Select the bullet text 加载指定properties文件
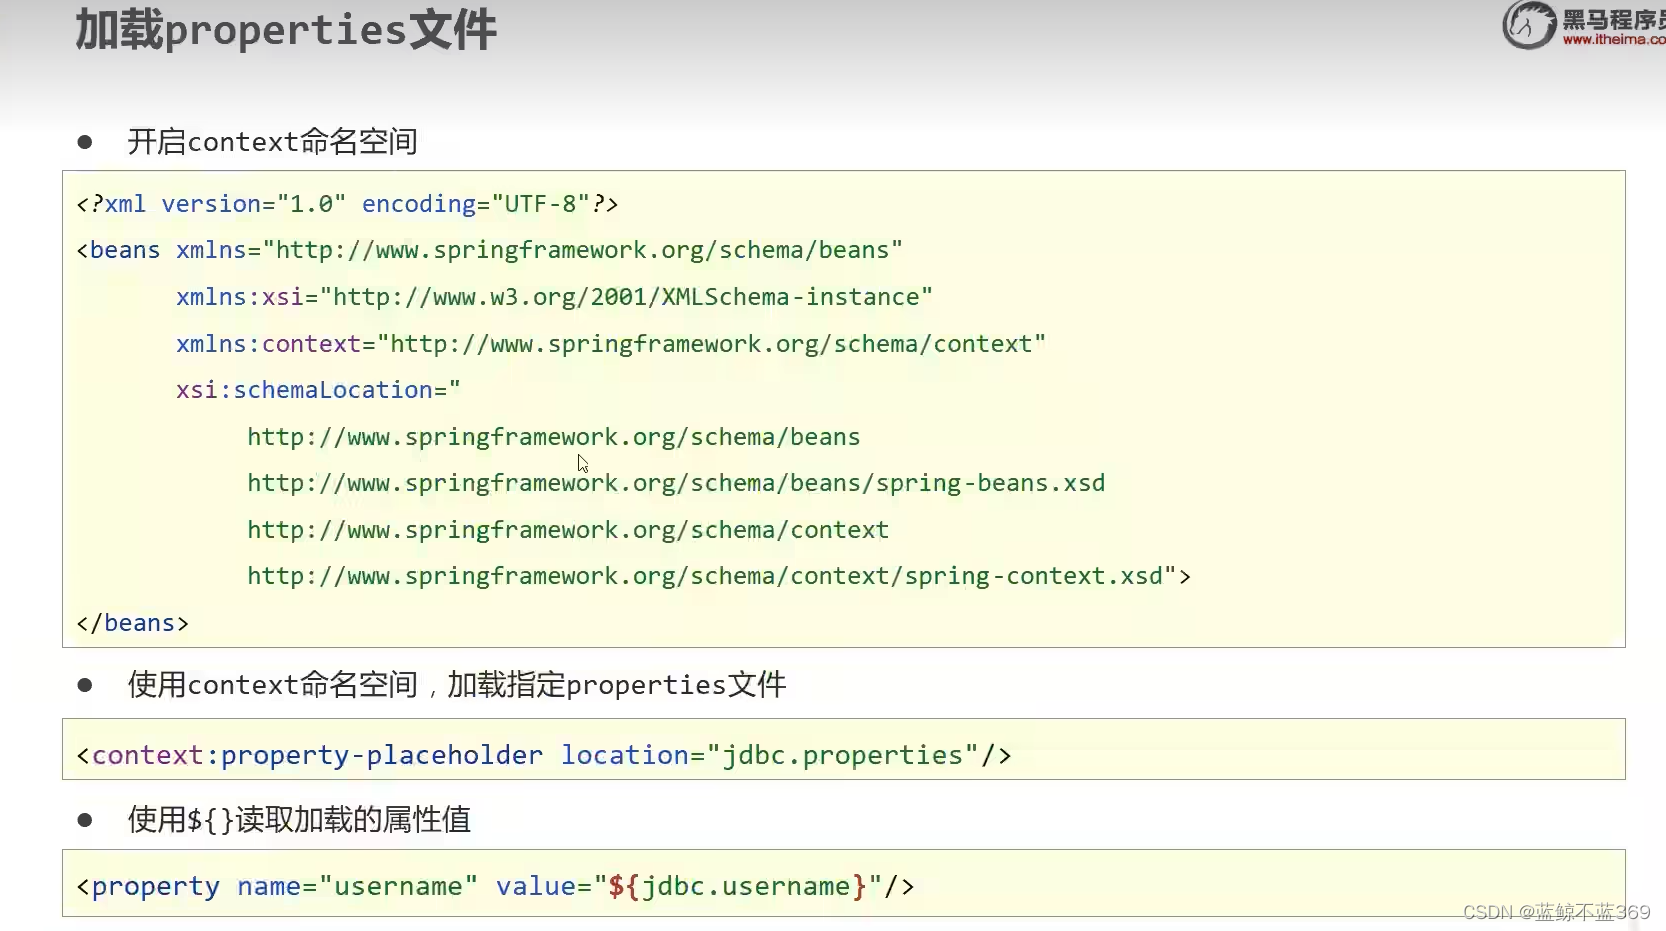 click(x=616, y=685)
